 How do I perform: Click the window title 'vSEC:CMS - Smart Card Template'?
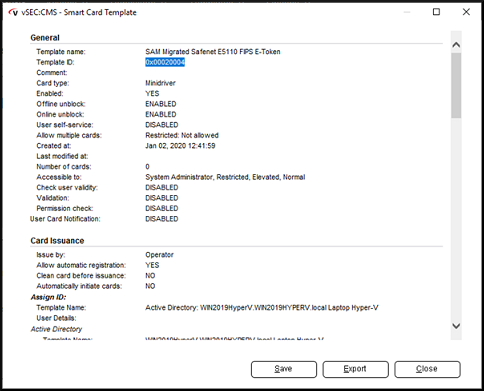[x=79, y=13]
